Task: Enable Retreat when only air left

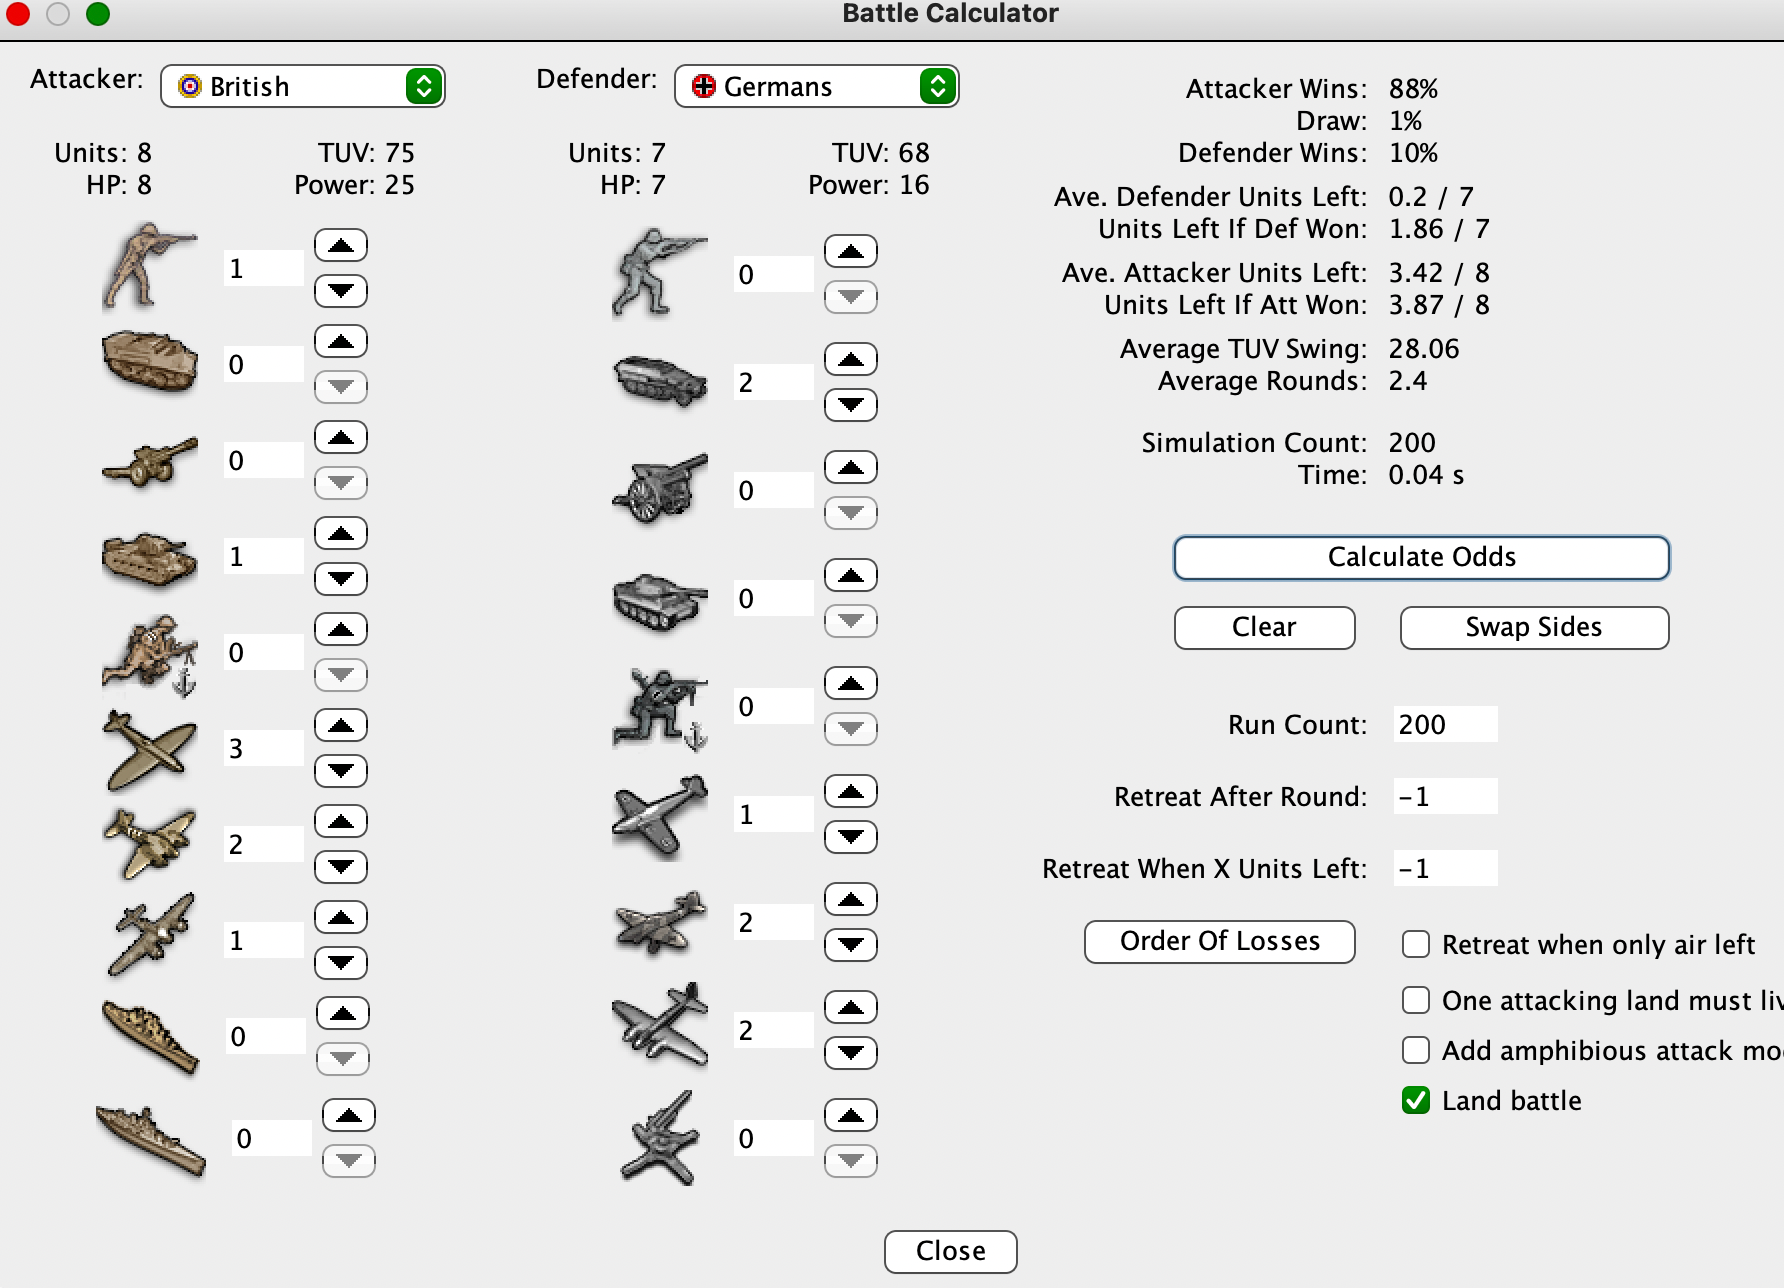Action: click(x=1416, y=944)
